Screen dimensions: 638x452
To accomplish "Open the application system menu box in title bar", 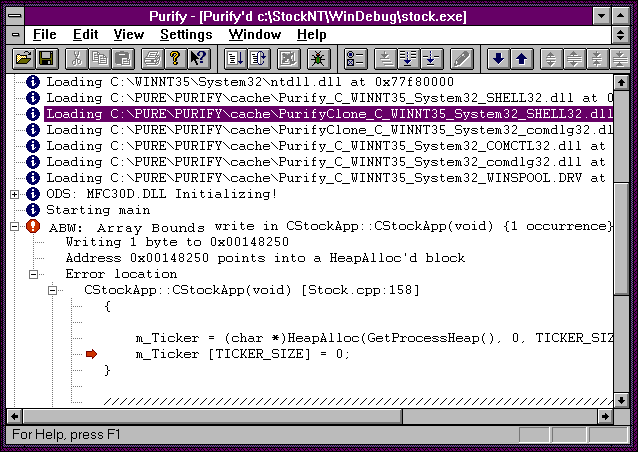I will [15, 16].
